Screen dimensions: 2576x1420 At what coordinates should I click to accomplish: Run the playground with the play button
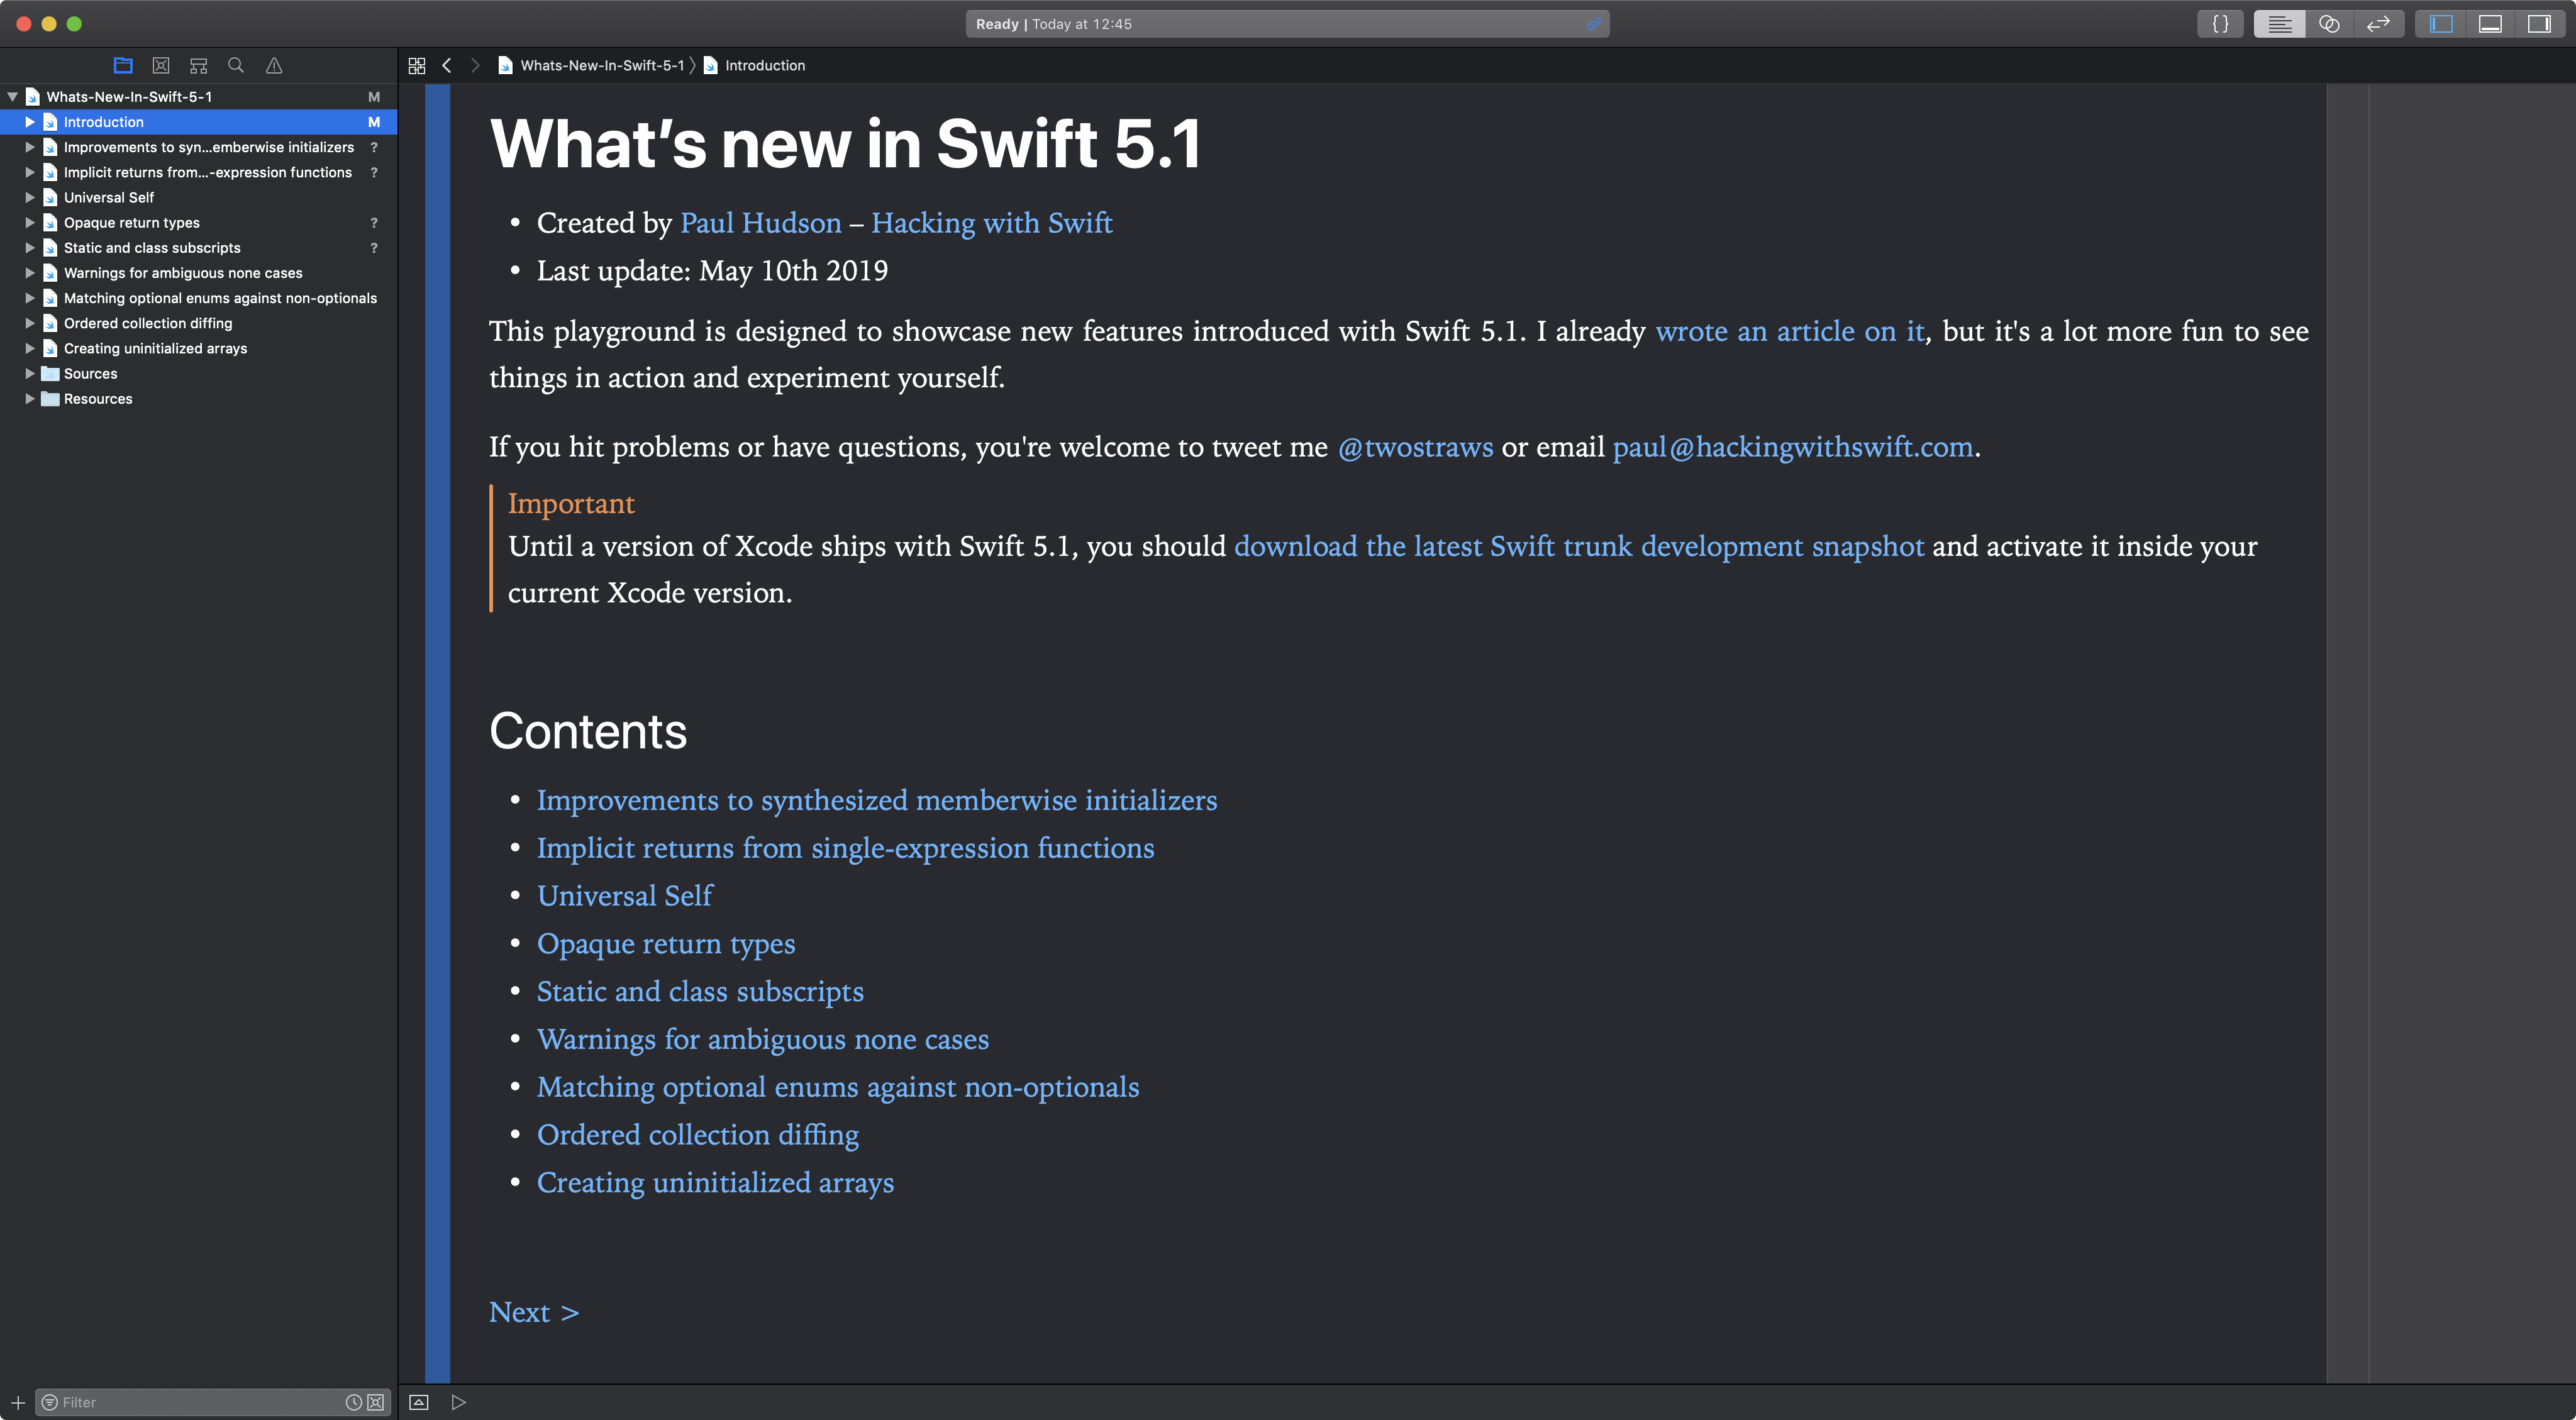[458, 1402]
